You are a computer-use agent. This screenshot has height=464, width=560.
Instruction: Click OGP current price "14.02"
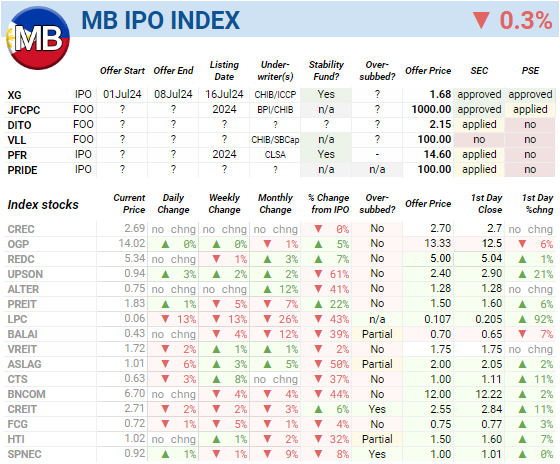click(x=132, y=243)
